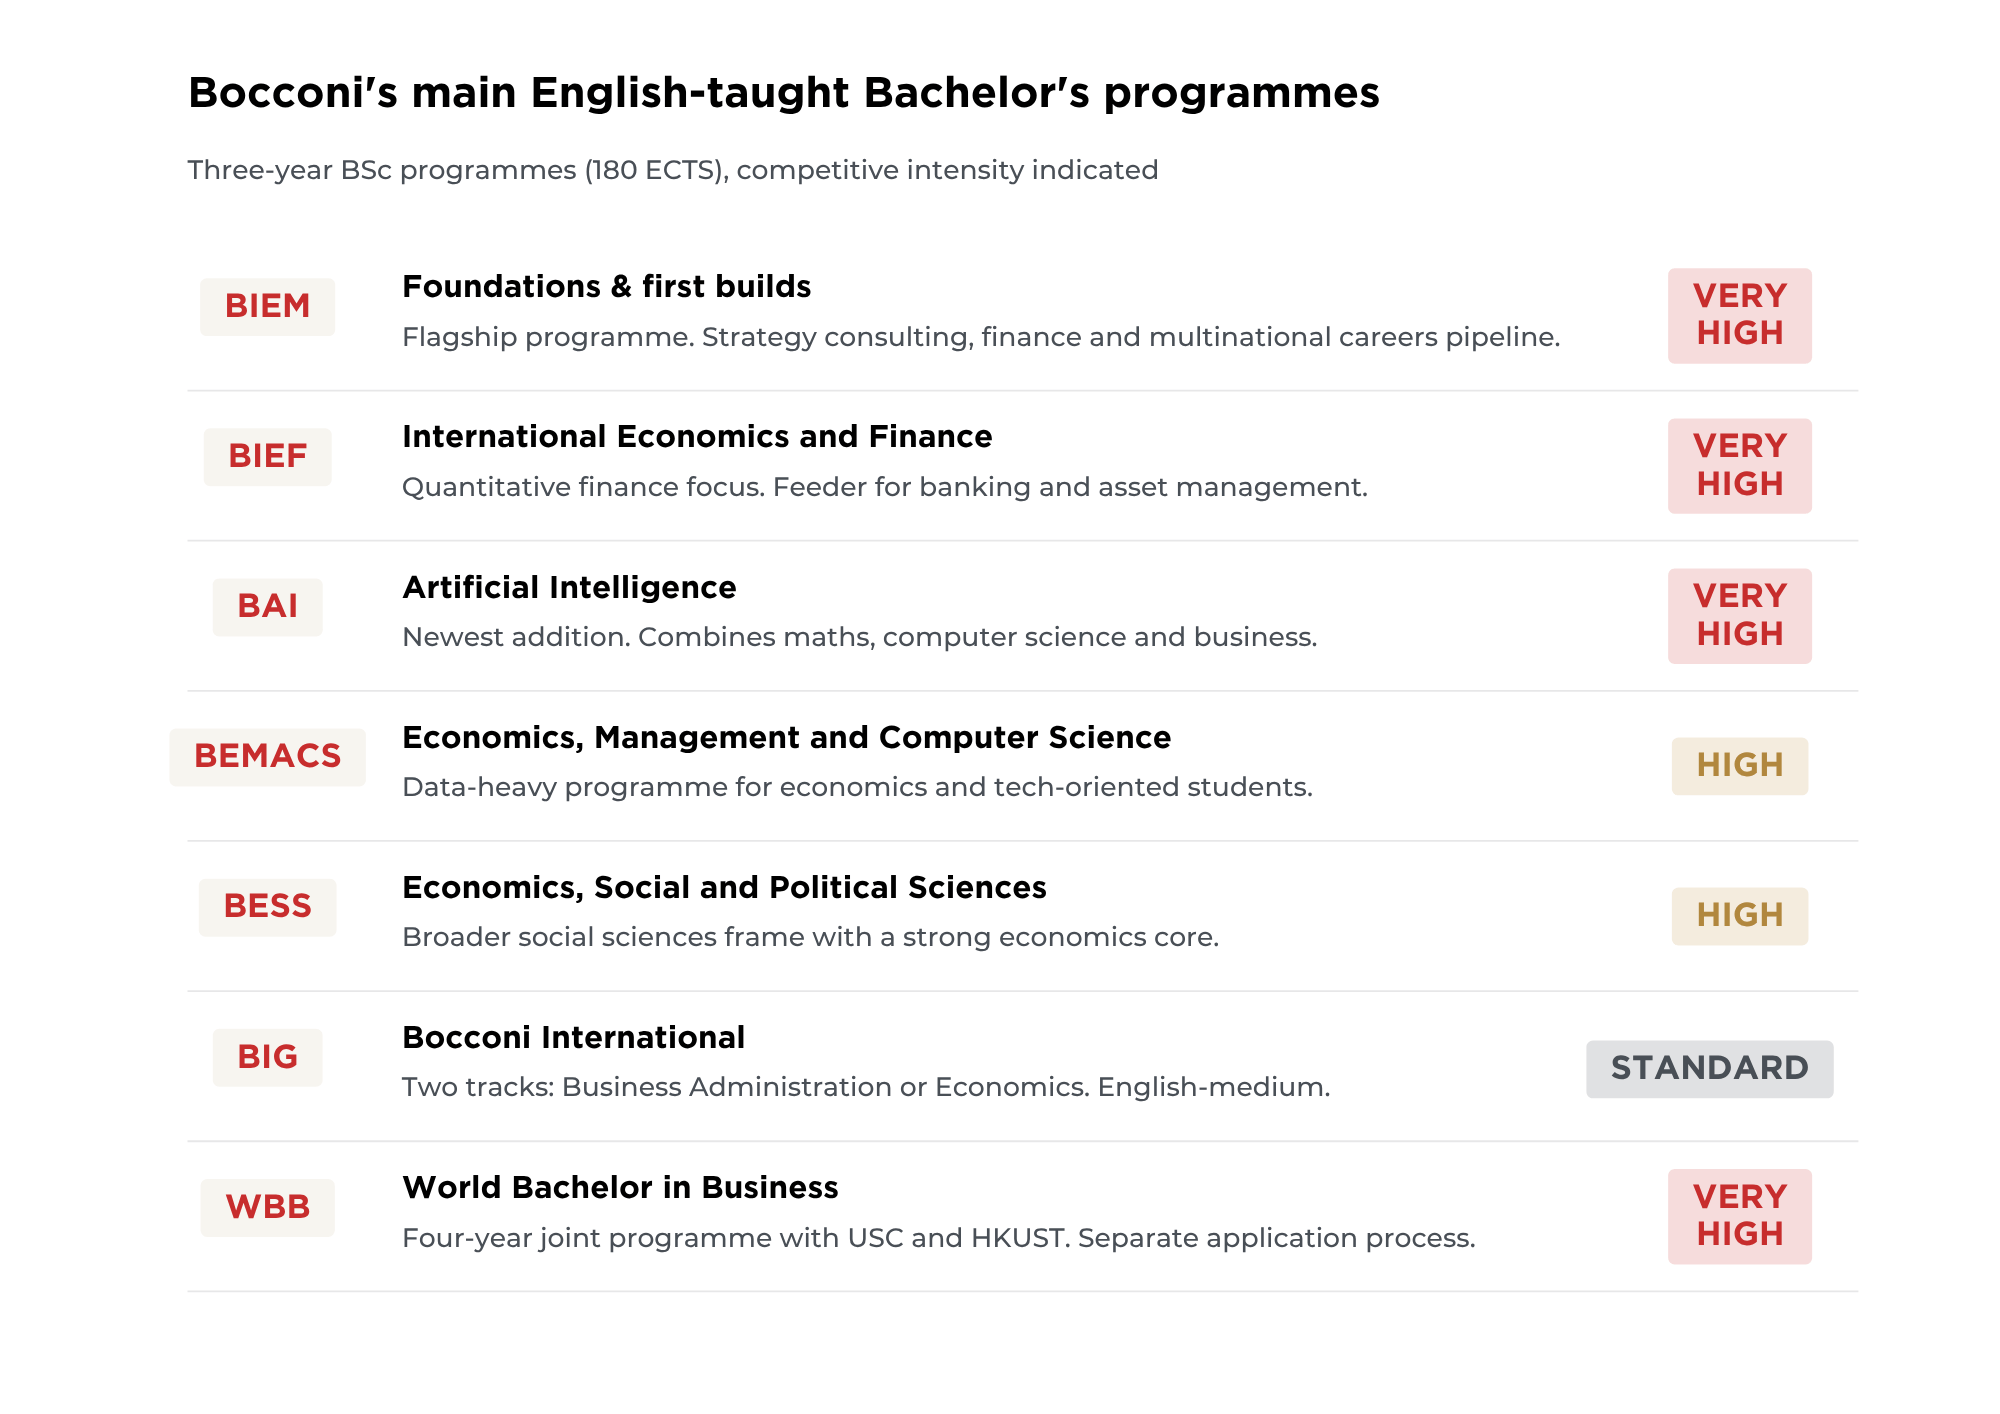Select the Foundations & first builds heading

point(606,287)
